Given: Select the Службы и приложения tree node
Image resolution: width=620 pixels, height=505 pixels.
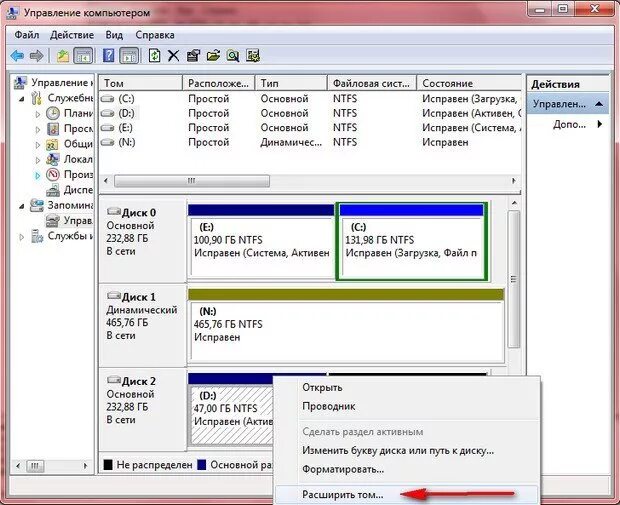Looking at the screenshot, I should [x=62, y=236].
